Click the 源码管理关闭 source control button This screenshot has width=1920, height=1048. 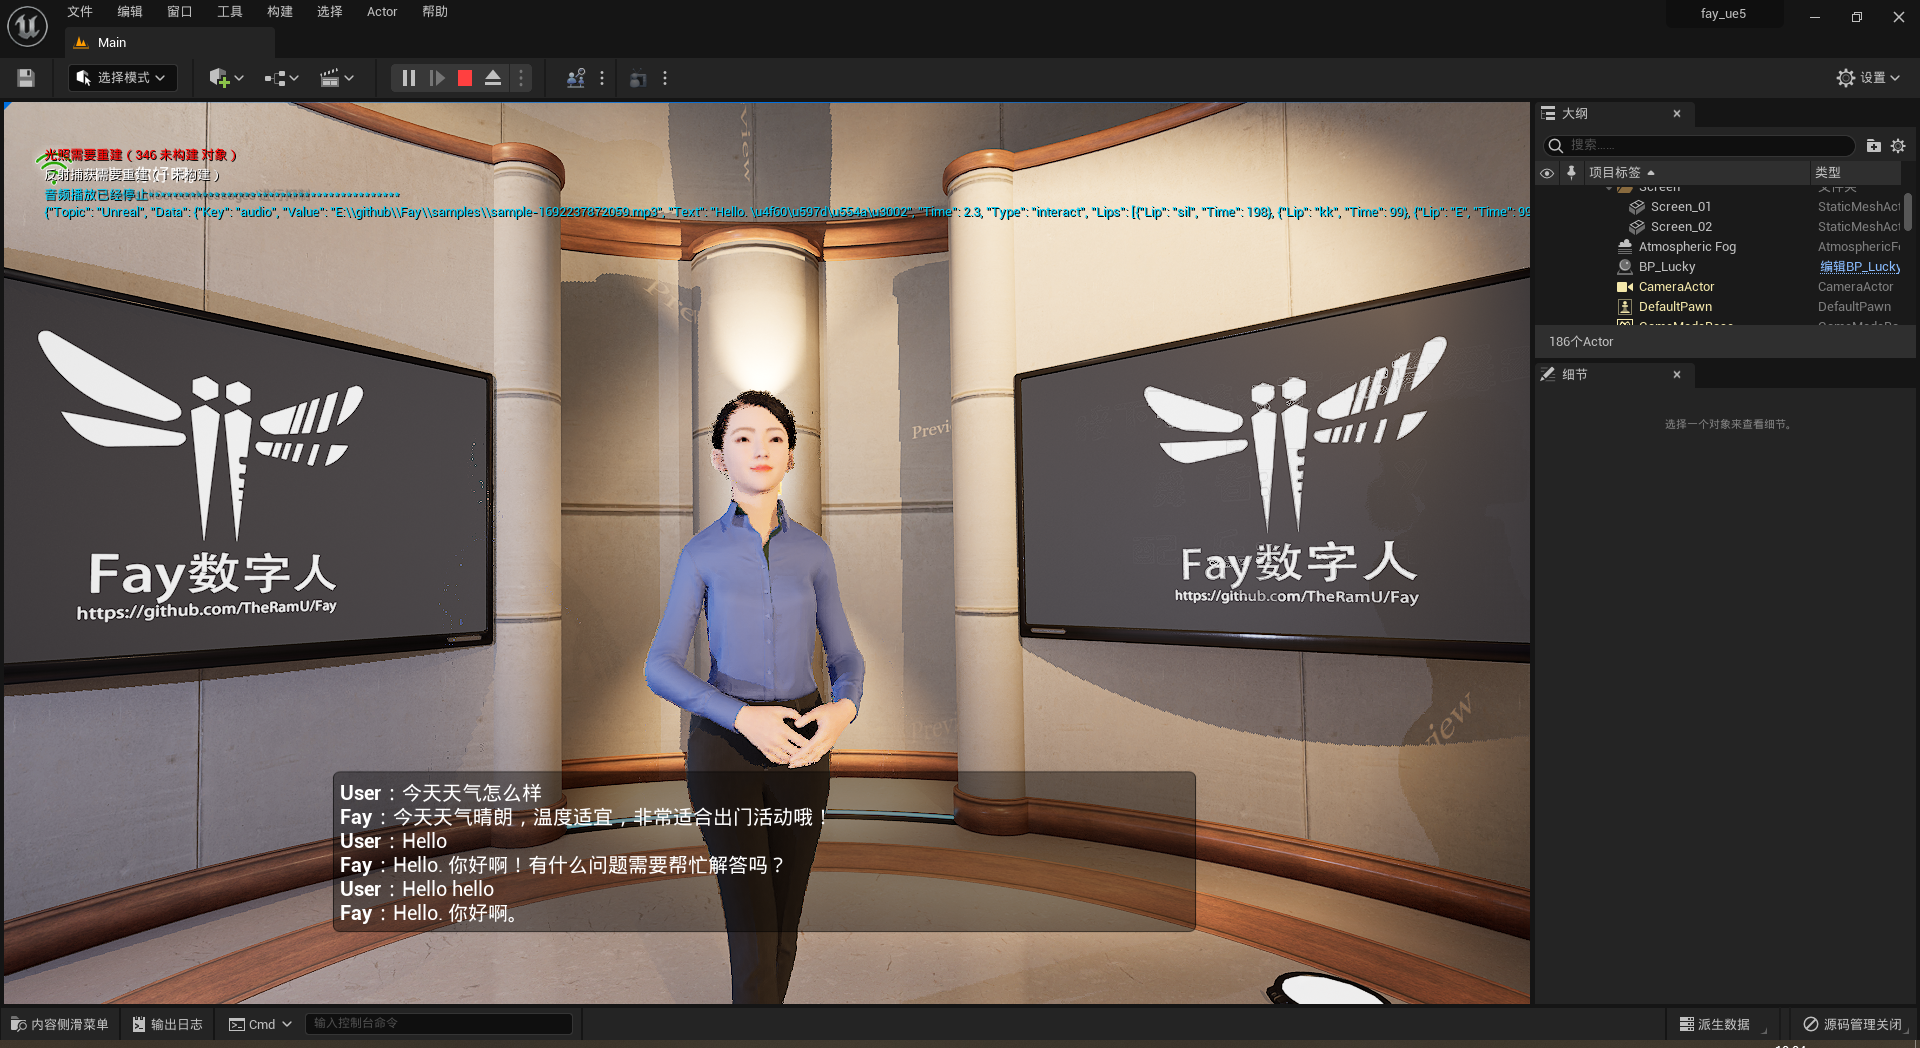click(x=1853, y=1024)
